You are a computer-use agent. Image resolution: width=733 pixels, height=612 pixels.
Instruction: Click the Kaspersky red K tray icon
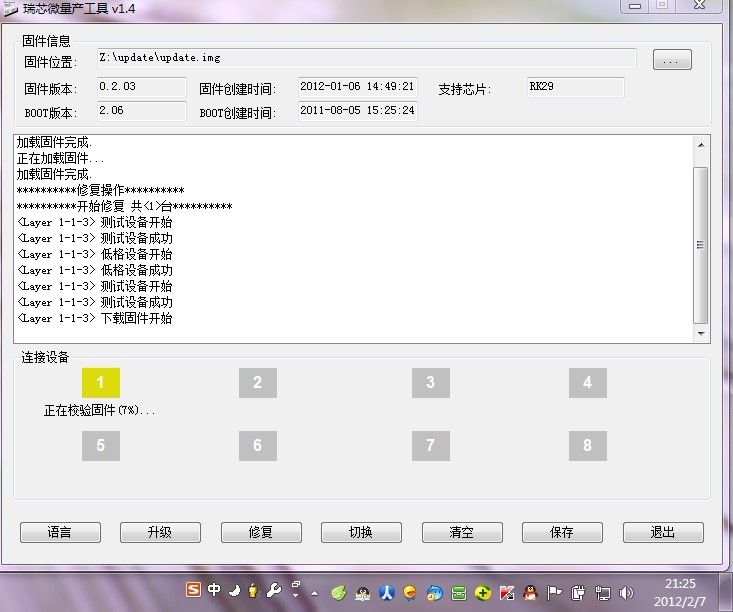point(507,593)
